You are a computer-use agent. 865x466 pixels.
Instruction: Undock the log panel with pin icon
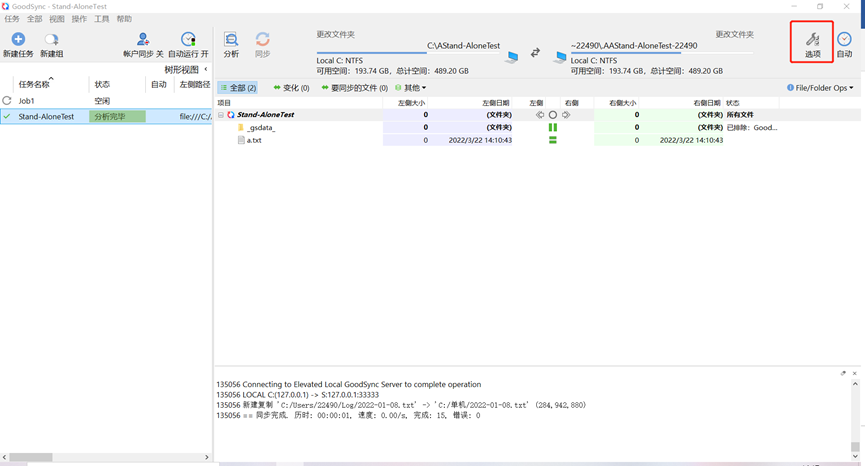click(843, 373)
